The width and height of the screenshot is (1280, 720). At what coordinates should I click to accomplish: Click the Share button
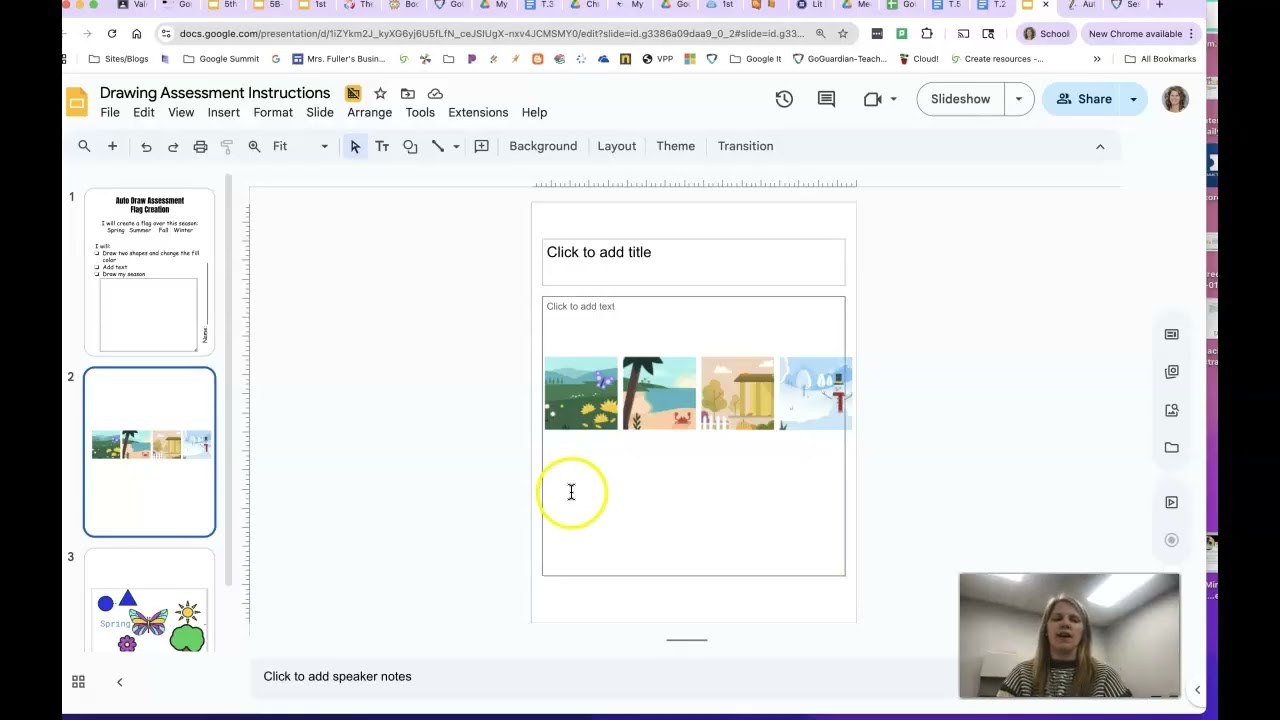point(1083,99)
